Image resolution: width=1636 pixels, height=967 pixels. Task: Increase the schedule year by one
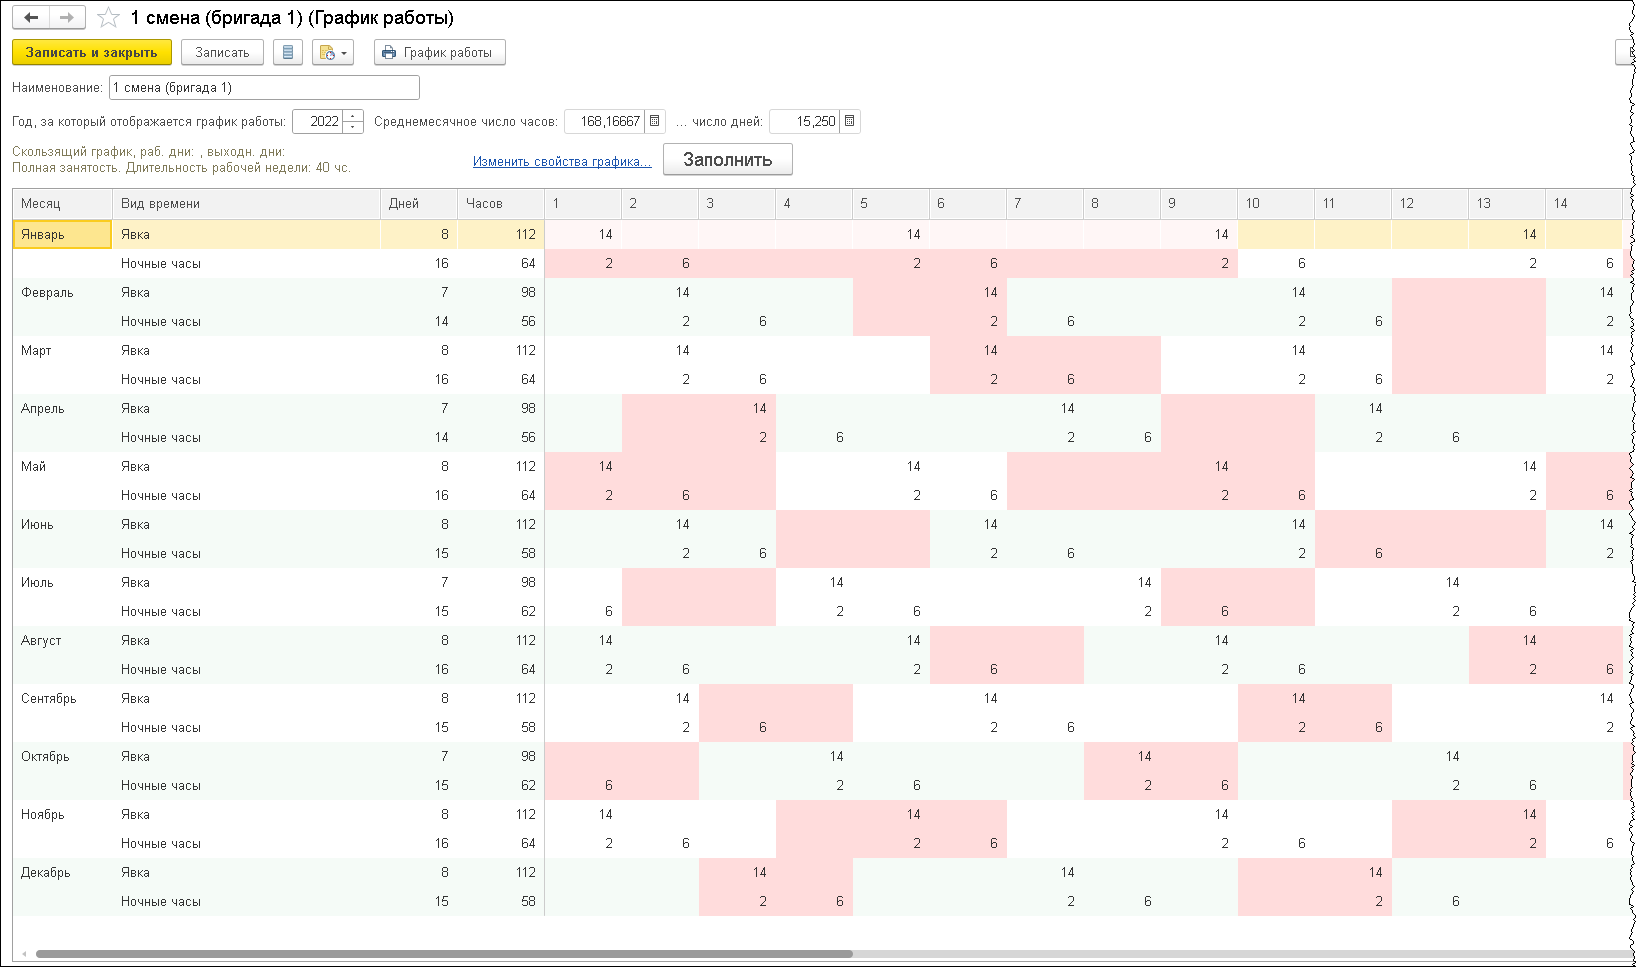353,116
